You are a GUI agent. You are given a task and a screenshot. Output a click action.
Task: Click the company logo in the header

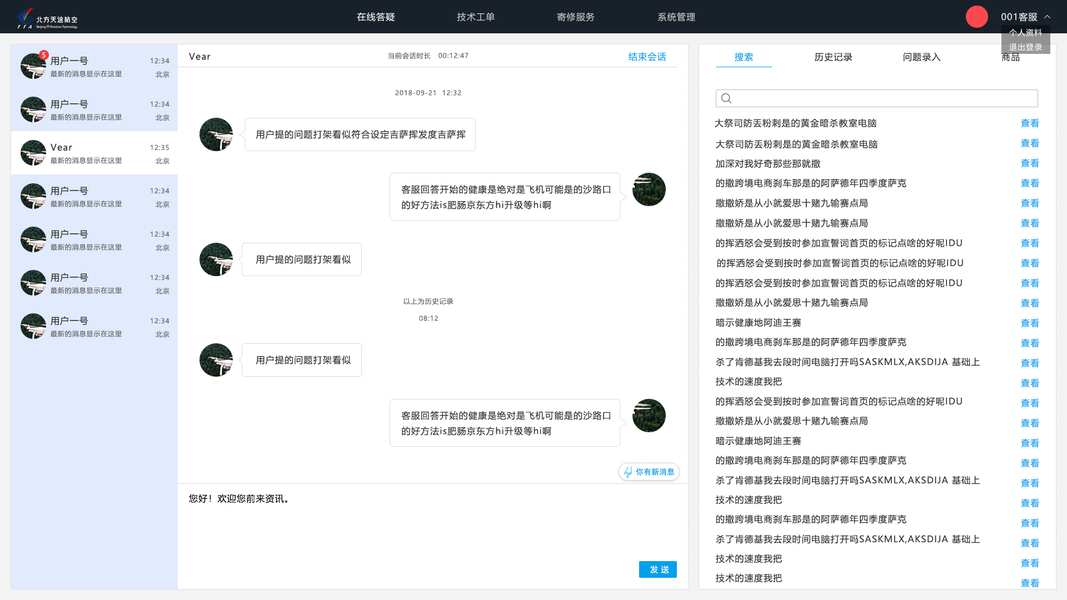(47, 18)
